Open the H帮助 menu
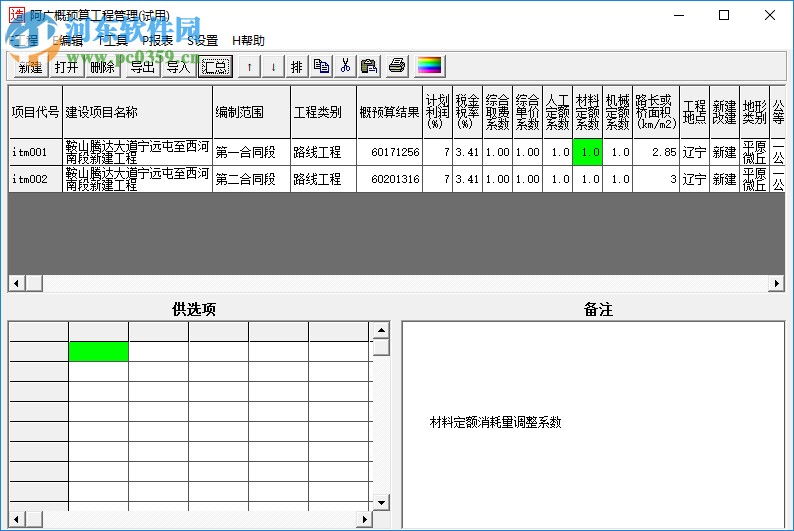The width and height of the screenshot is (794, 531). (248, 40)
